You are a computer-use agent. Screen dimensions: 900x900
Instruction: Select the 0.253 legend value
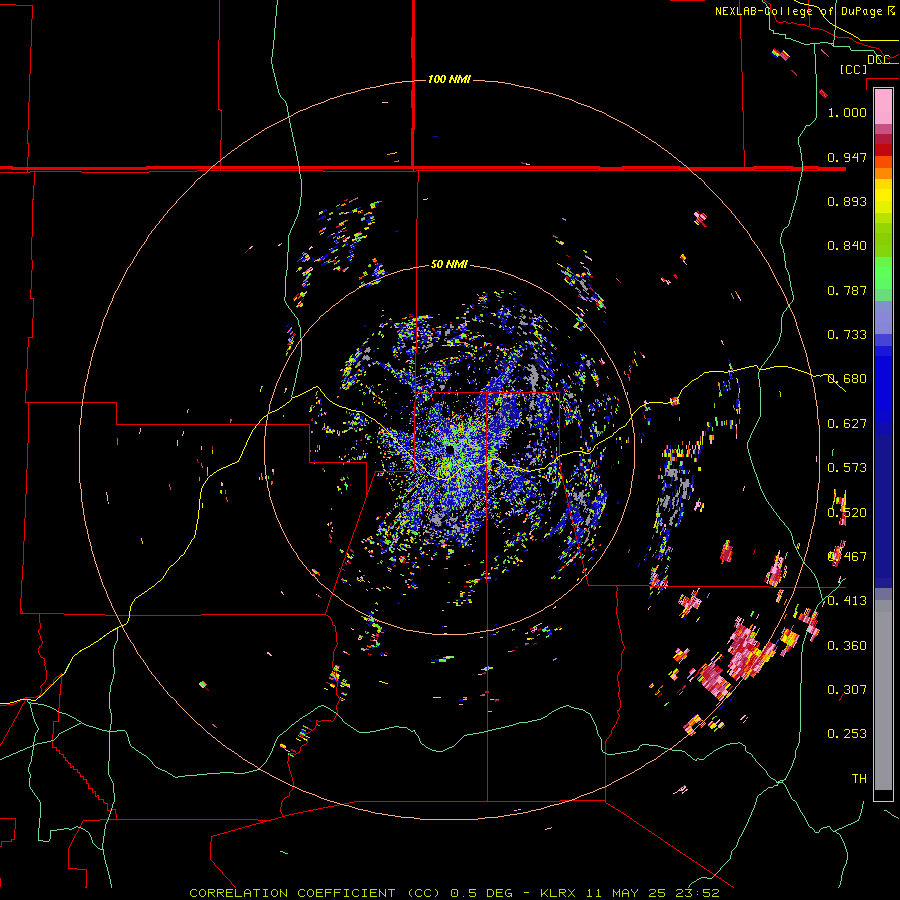click(847, 734)
